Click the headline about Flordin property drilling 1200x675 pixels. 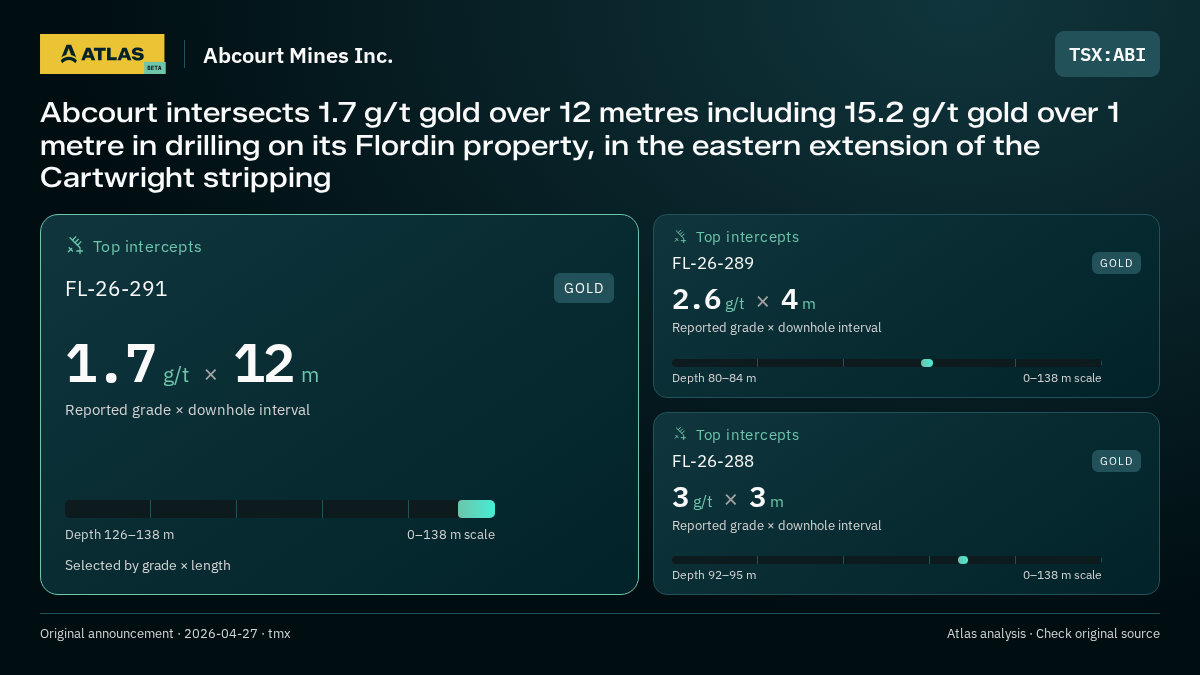[580, 145]
